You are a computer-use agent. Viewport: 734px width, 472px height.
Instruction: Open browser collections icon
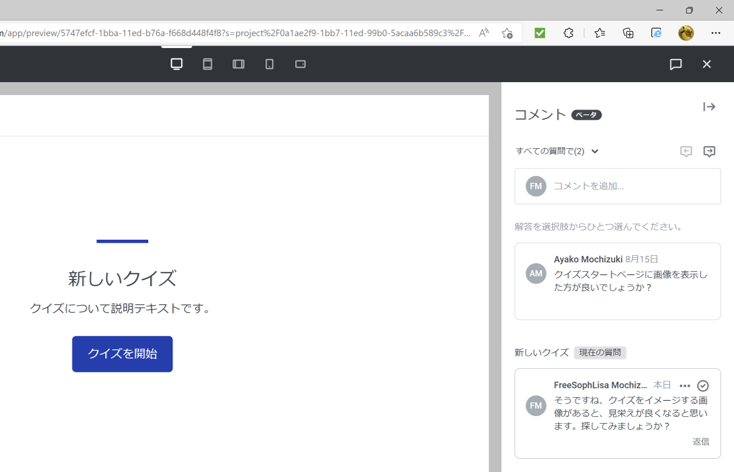[x=628, y=33]
